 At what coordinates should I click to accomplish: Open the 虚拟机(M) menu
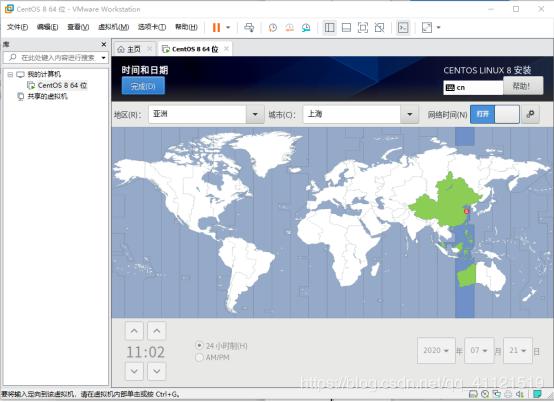click(113, 27)
